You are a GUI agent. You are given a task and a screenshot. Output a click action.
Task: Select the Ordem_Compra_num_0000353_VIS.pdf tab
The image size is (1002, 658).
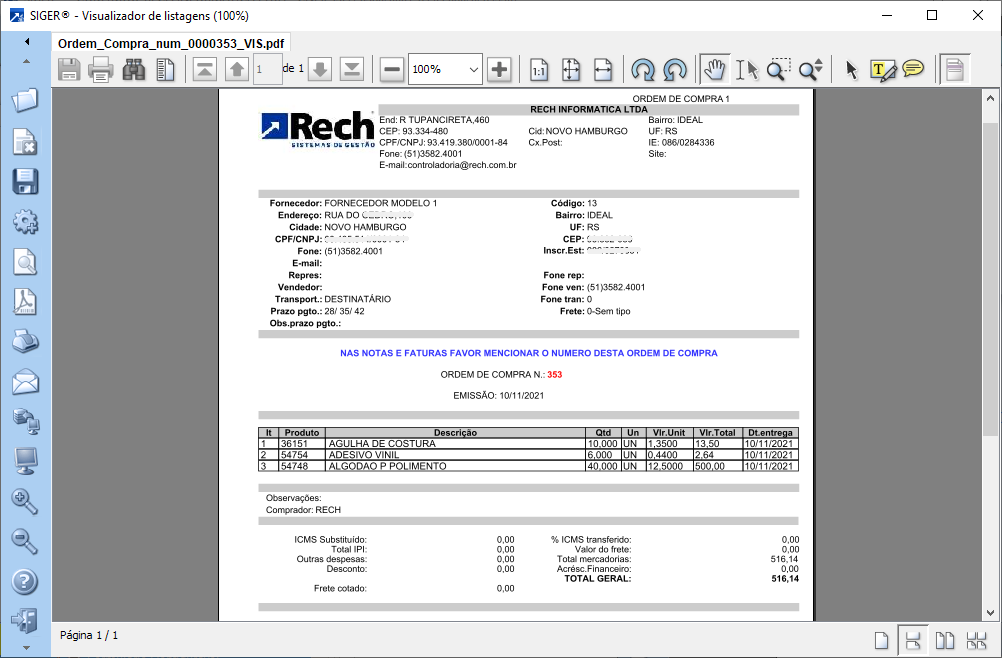coord(169,43)
